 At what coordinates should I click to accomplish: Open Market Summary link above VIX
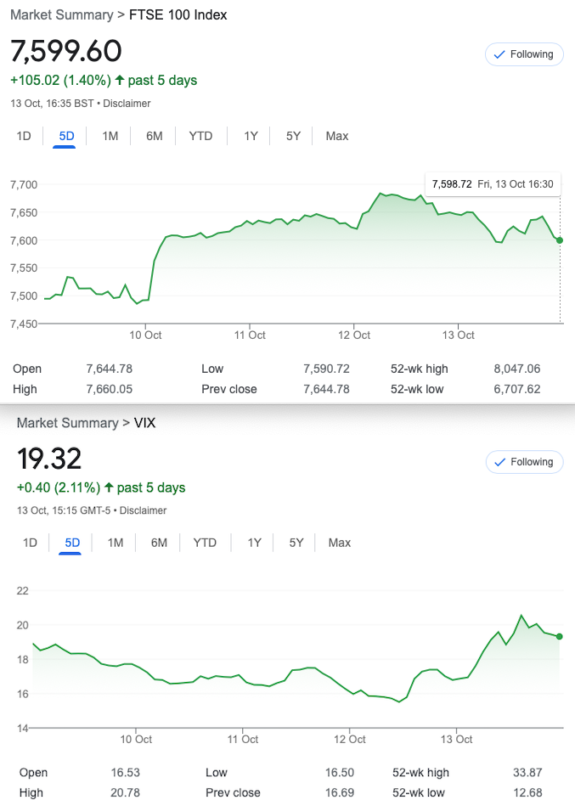(x=67, y=423)
